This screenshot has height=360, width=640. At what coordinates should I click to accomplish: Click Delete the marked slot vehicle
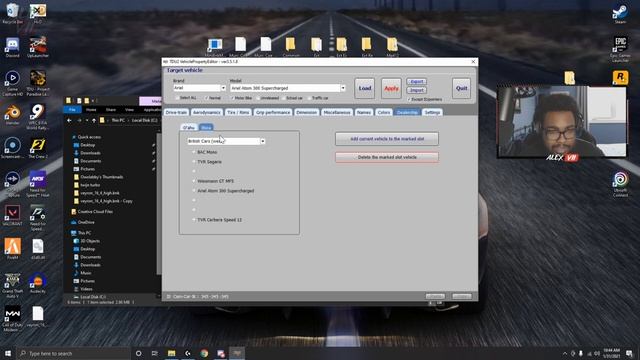click(387, 157)
